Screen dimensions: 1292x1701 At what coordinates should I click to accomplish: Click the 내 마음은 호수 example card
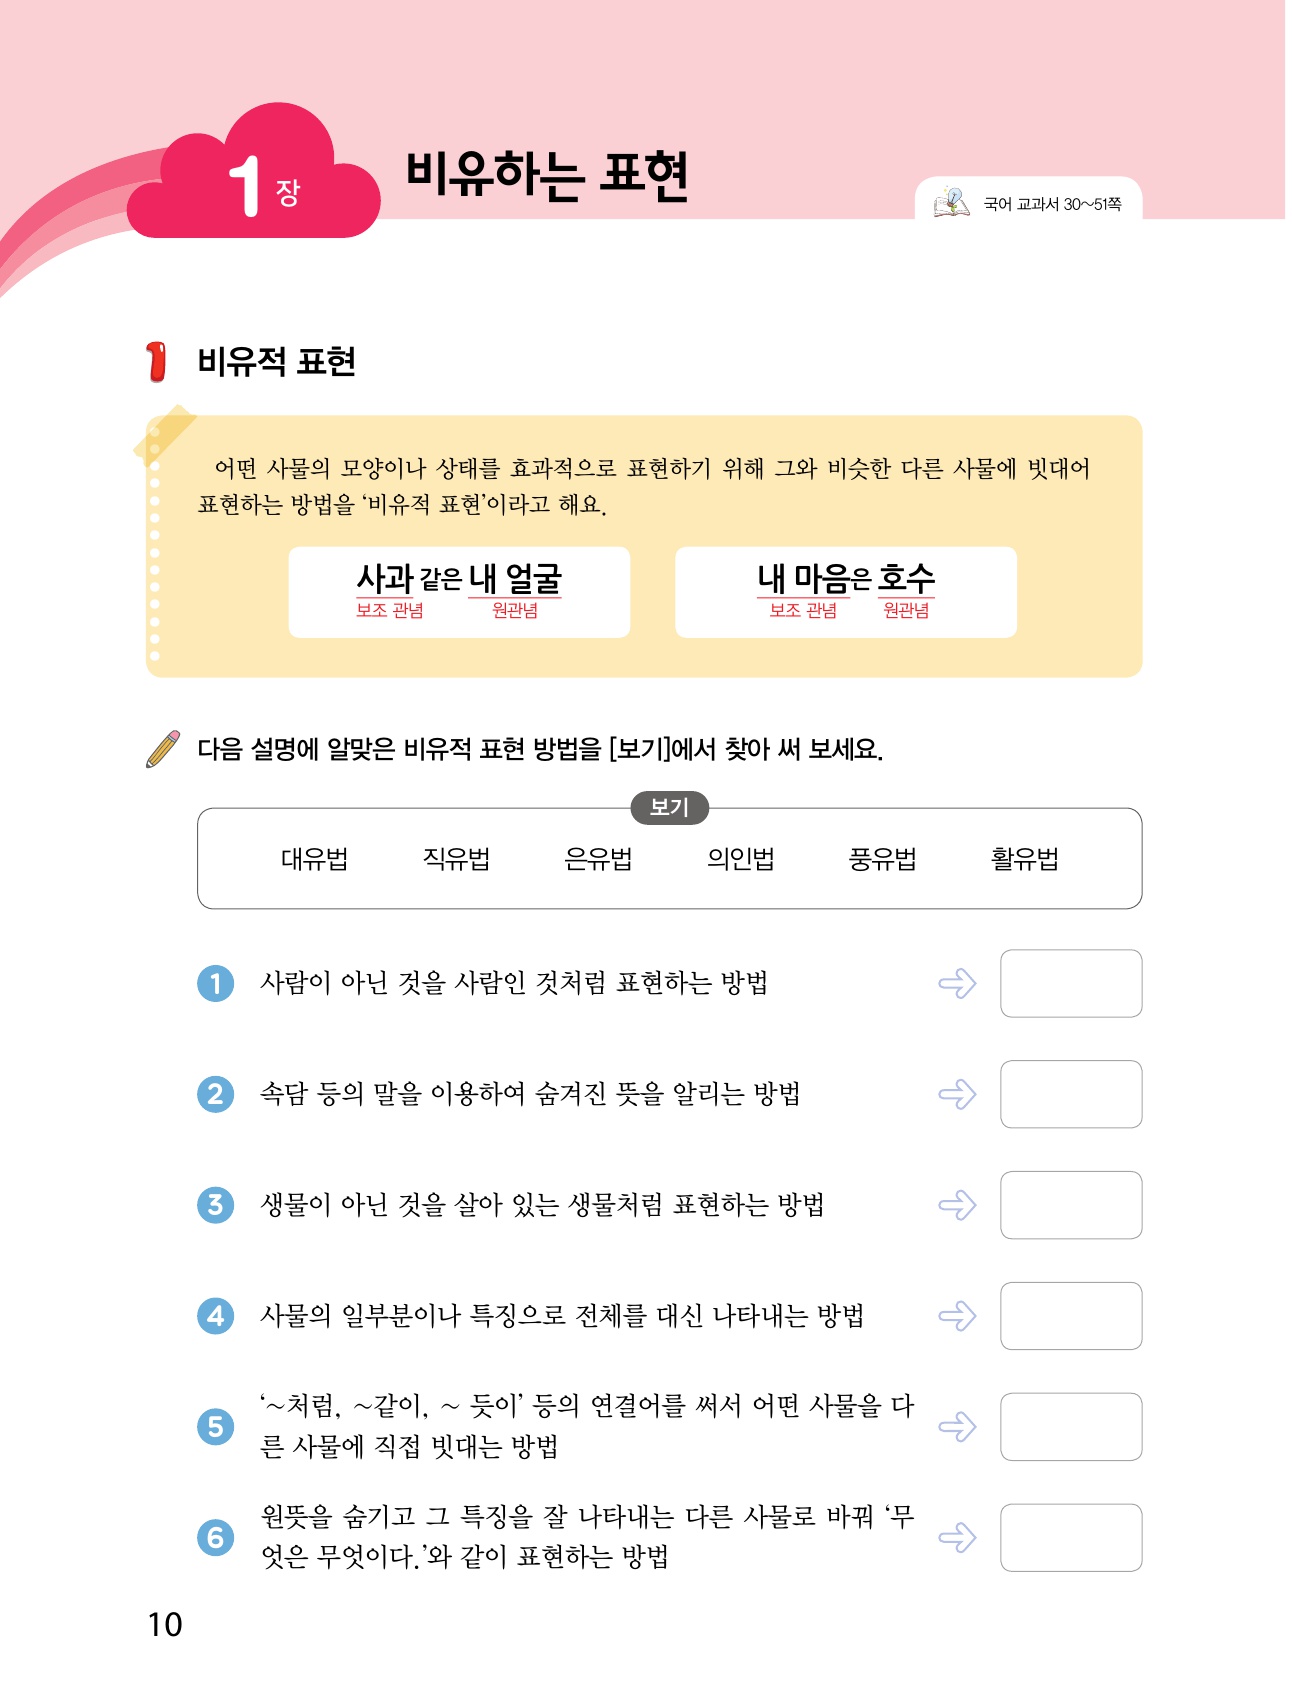click(846, 591)
